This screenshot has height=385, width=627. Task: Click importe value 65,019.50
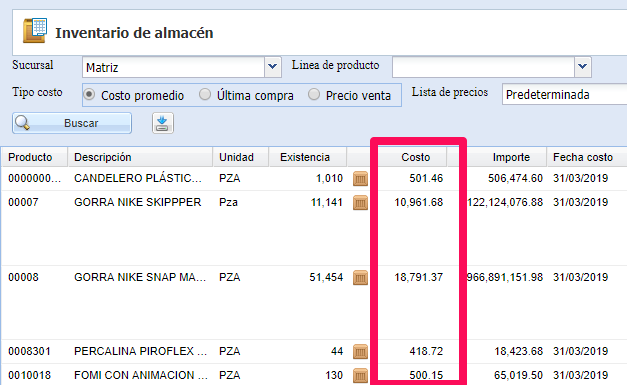(x=519, y=375)
